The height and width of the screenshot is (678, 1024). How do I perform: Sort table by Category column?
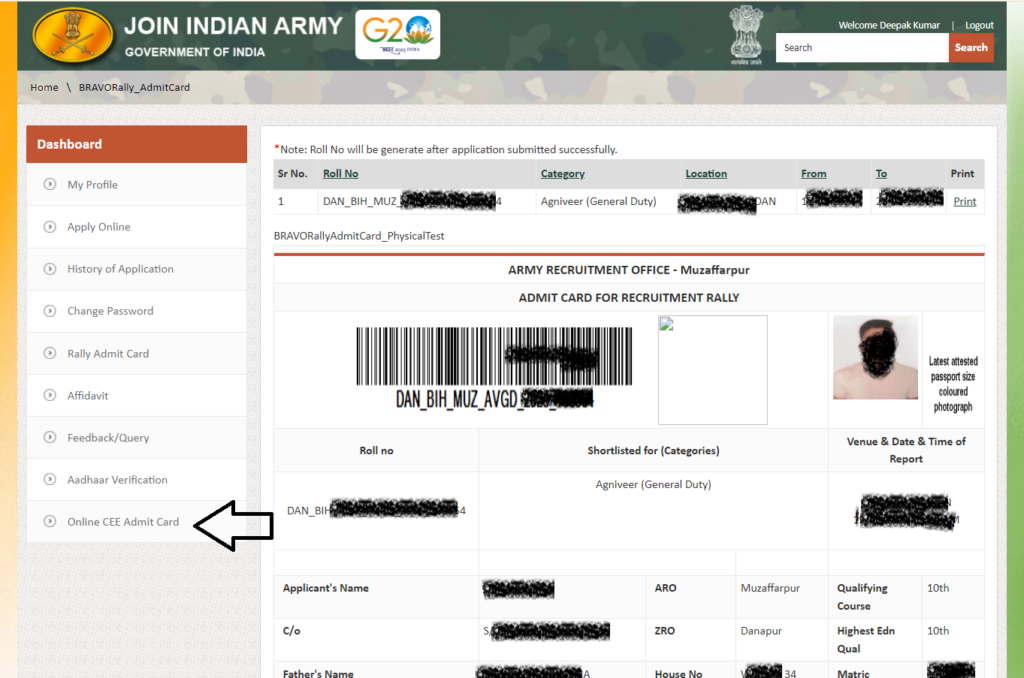click(x=562, y=174)
